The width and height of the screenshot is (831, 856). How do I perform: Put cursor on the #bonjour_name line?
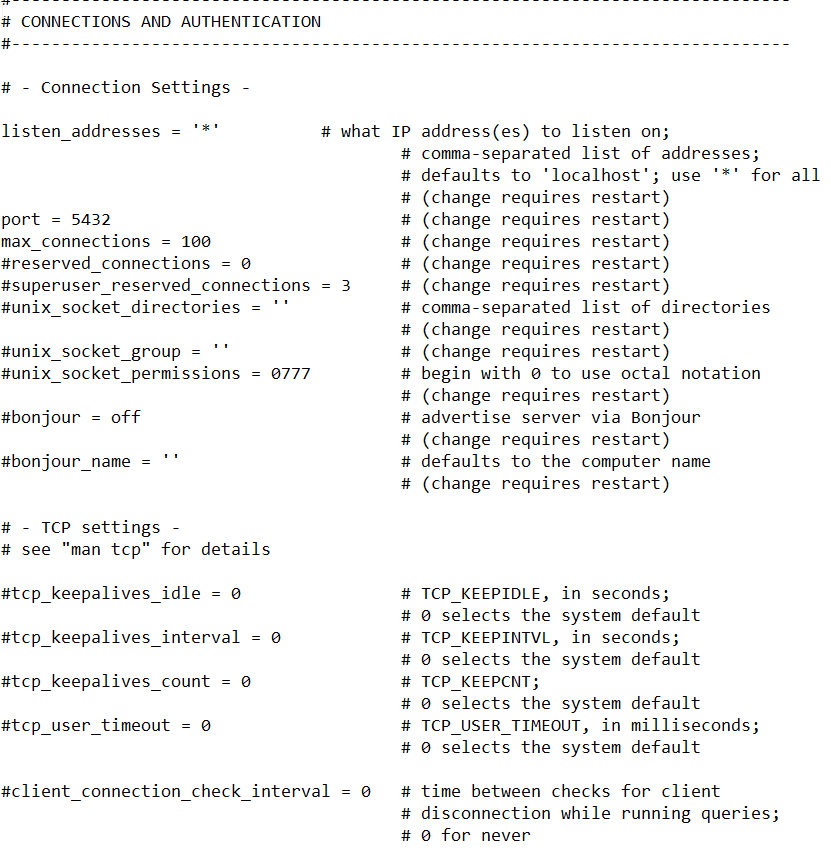tap(91, 461)
